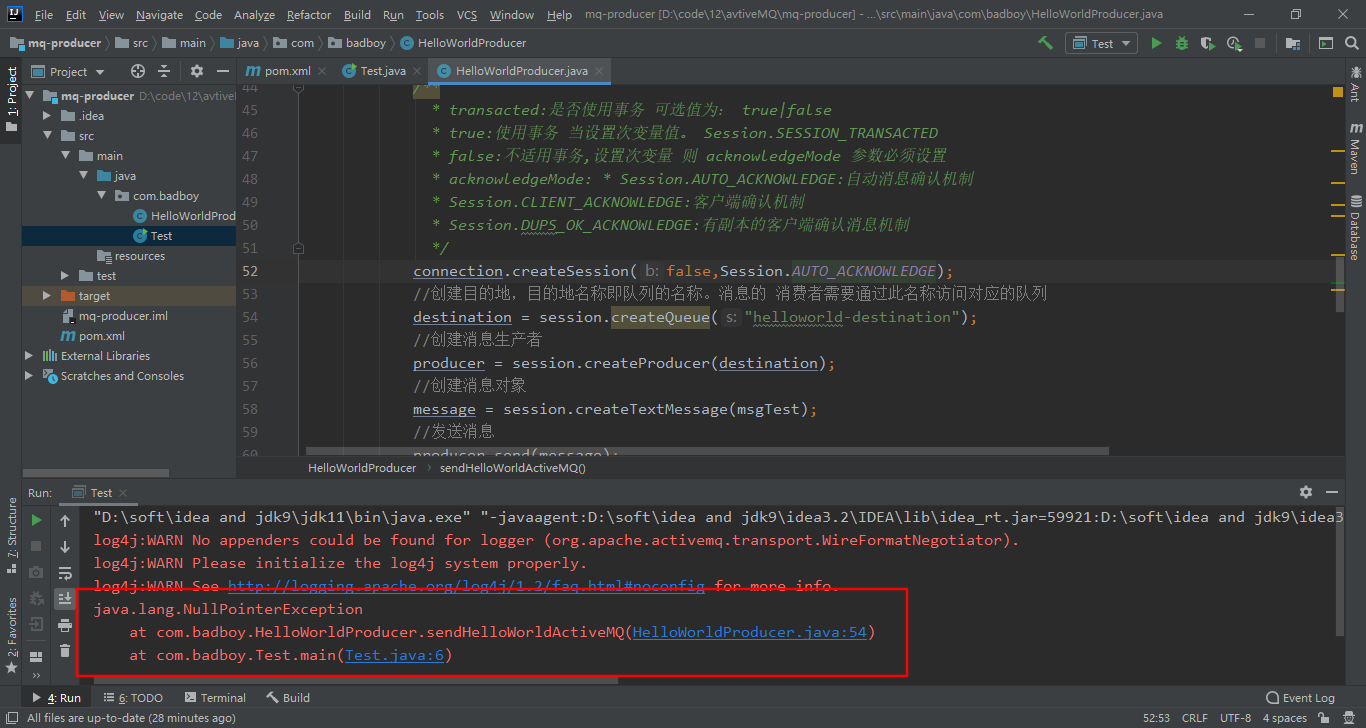1366x728 pixels.
Task: Open Run panel settings gear
Action: point(1305,492)
